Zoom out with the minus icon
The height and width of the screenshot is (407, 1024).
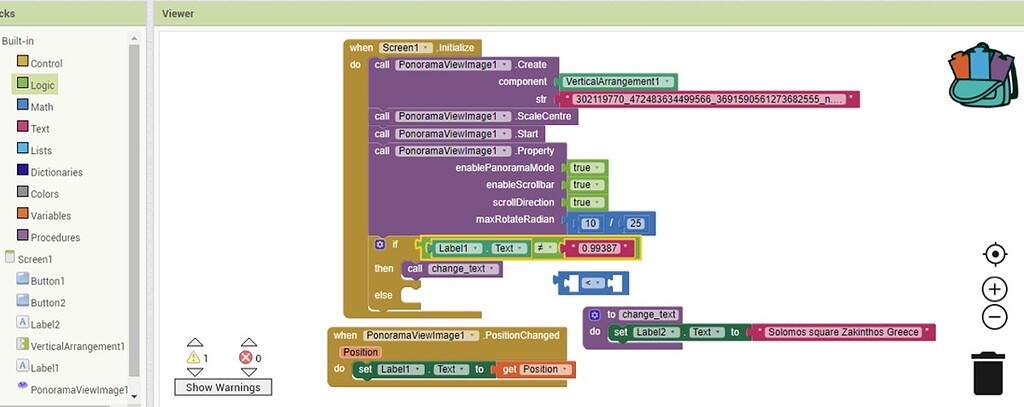(994, 318)
